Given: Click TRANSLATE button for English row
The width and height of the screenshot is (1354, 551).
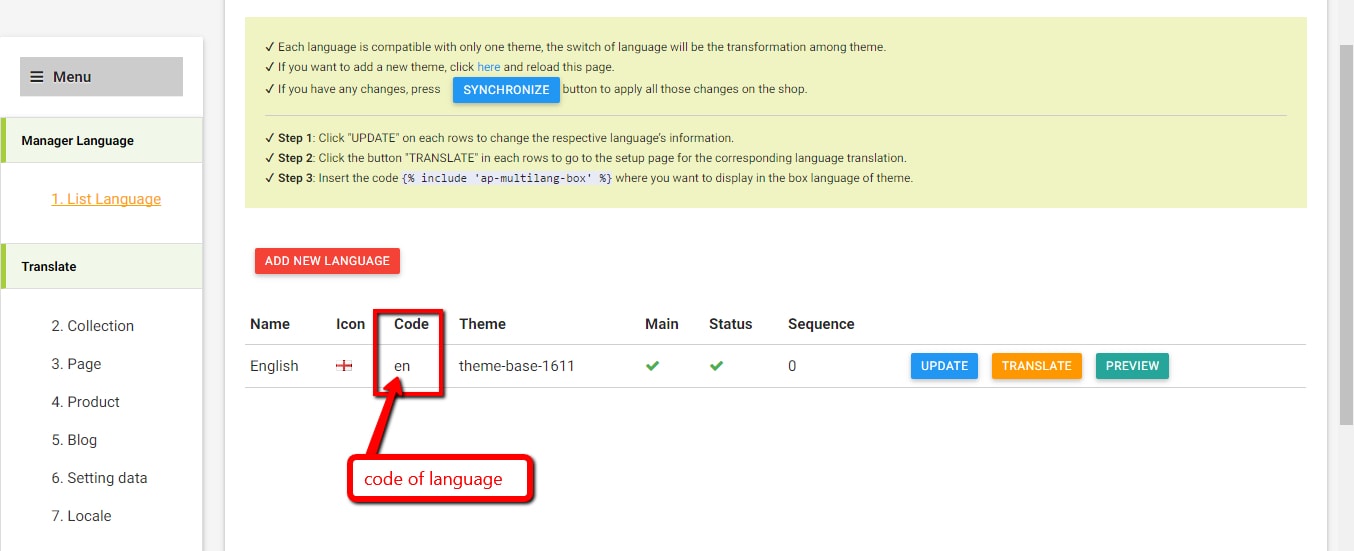Looking at the screenshot, I should (1036, 366).
